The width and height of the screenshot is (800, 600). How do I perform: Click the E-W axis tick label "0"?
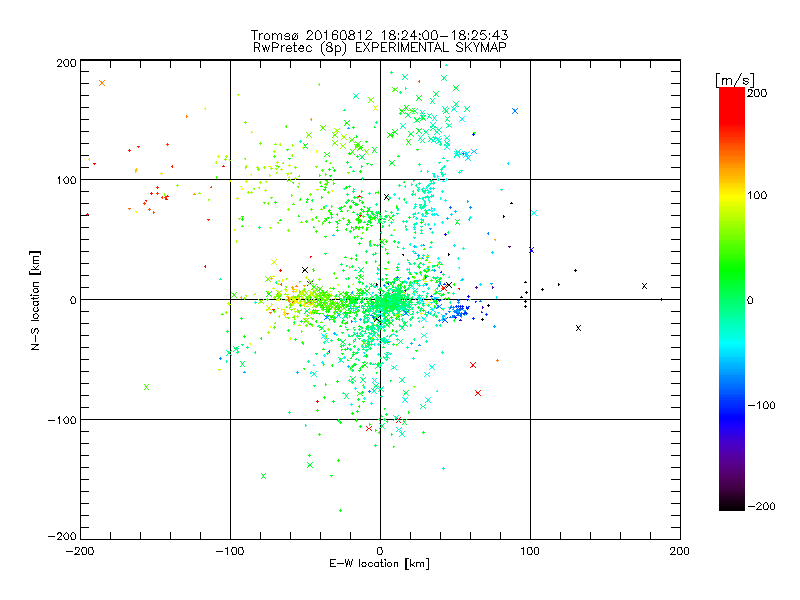[x=380, y=551]
